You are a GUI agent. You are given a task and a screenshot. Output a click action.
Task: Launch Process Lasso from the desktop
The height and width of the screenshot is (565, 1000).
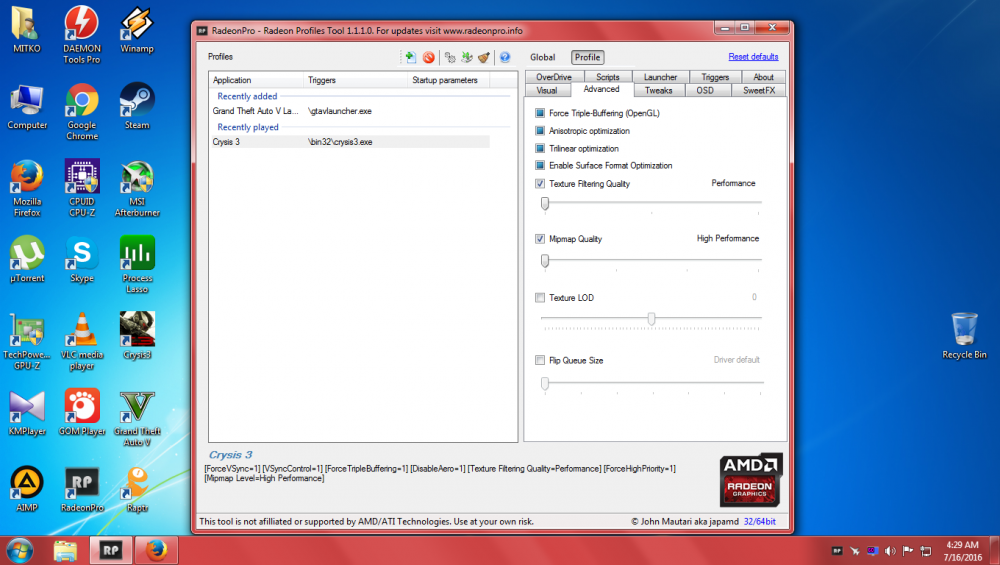pyautogui.click(x=137, y=265)
